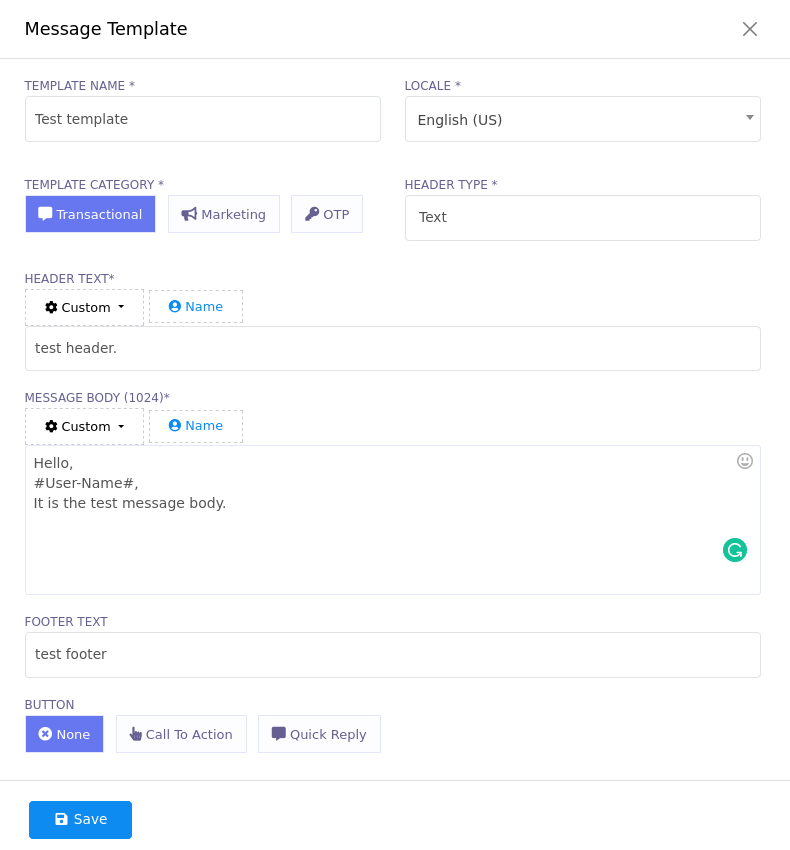790x850 pixels.
Task: Expand the Custom dropdown under Header Text
Action: (84, 307)
